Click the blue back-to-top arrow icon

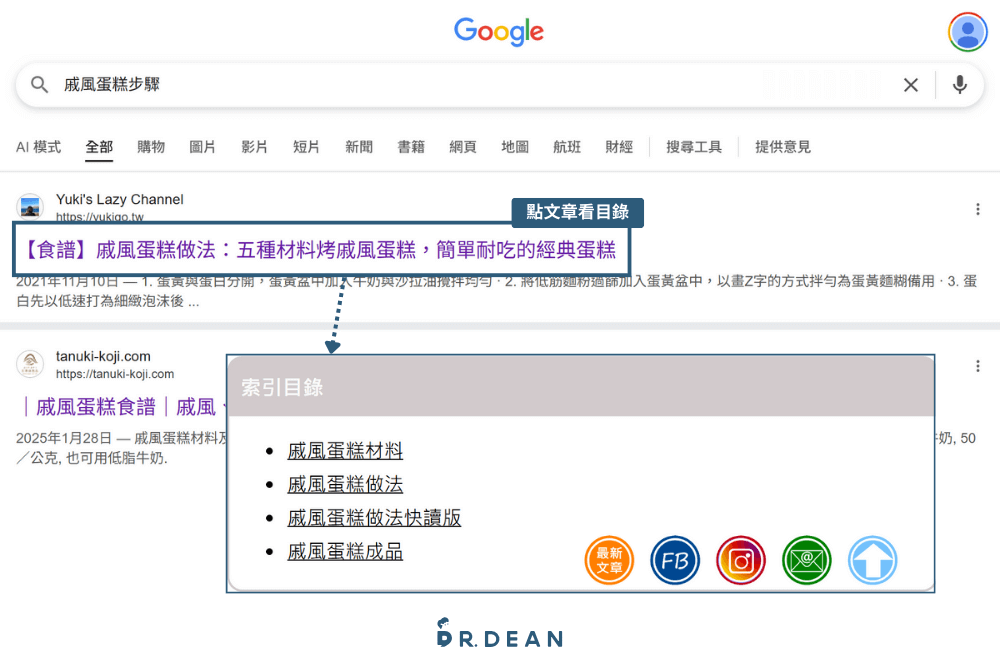point(872,560)
